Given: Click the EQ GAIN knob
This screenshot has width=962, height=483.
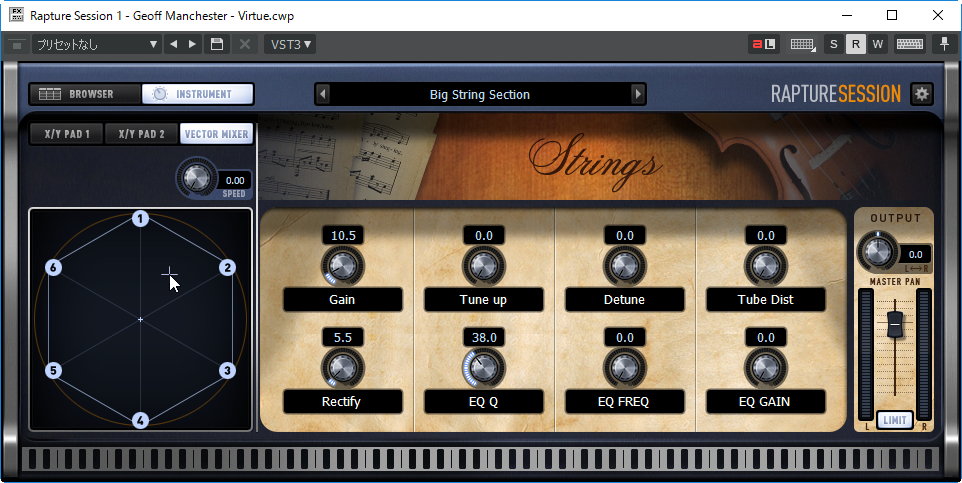Looking at the screenshot, I should pos(766,368).
